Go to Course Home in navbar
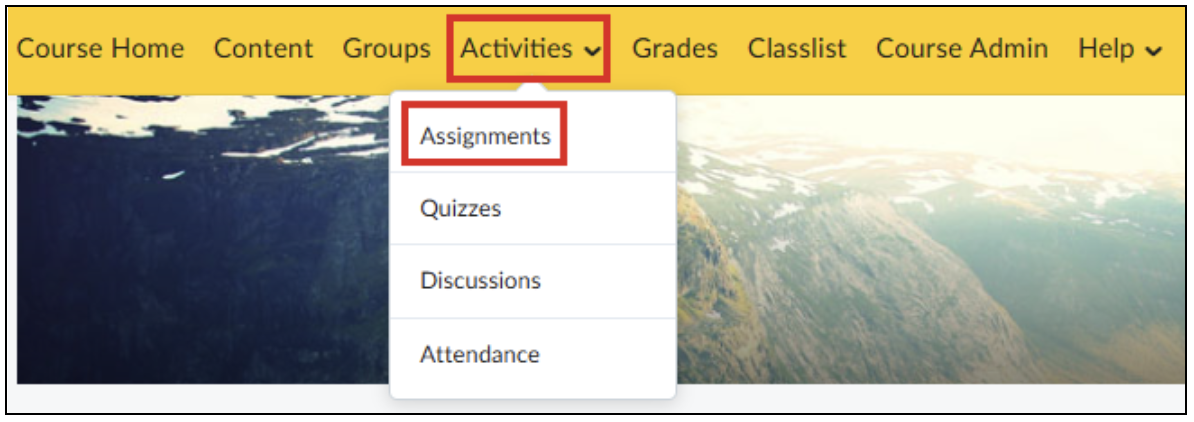The image size is (1194, 422). (100, 49)
